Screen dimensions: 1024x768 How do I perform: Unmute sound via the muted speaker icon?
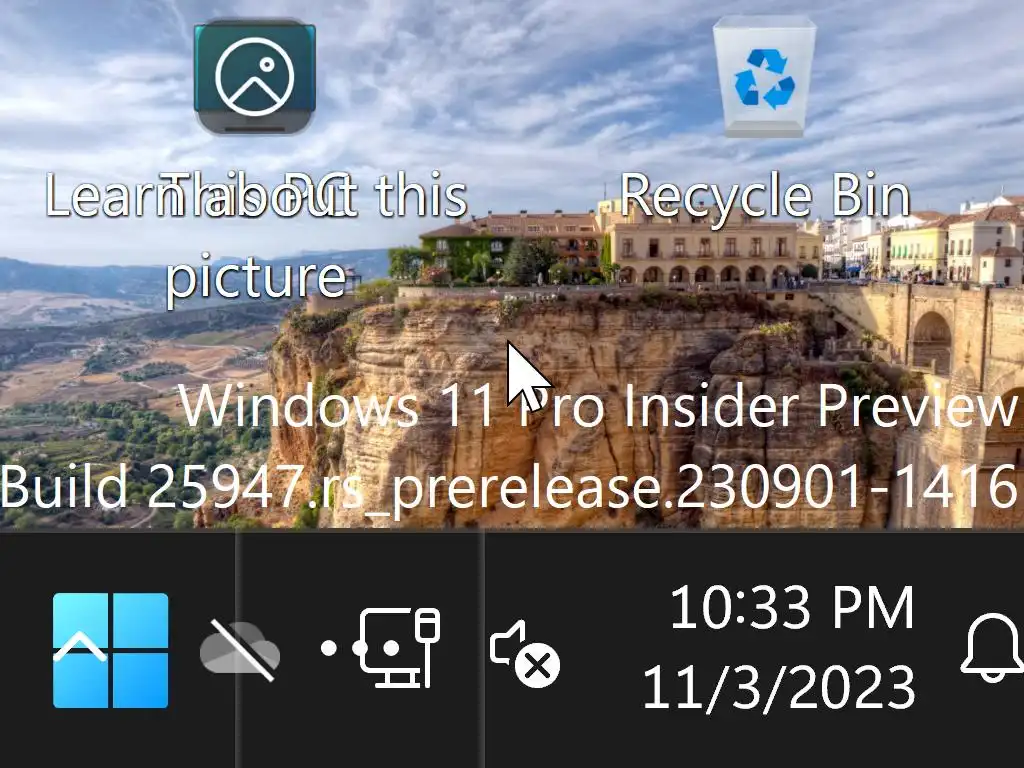point(524,653)
